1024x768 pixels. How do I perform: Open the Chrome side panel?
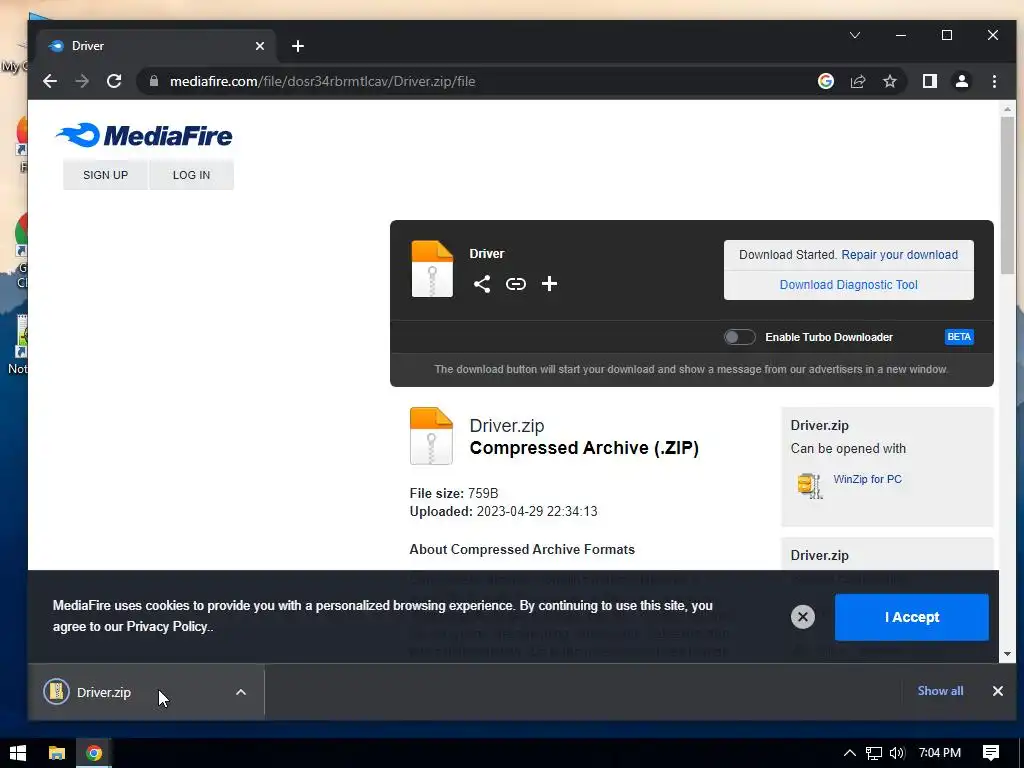coord(930,81)
